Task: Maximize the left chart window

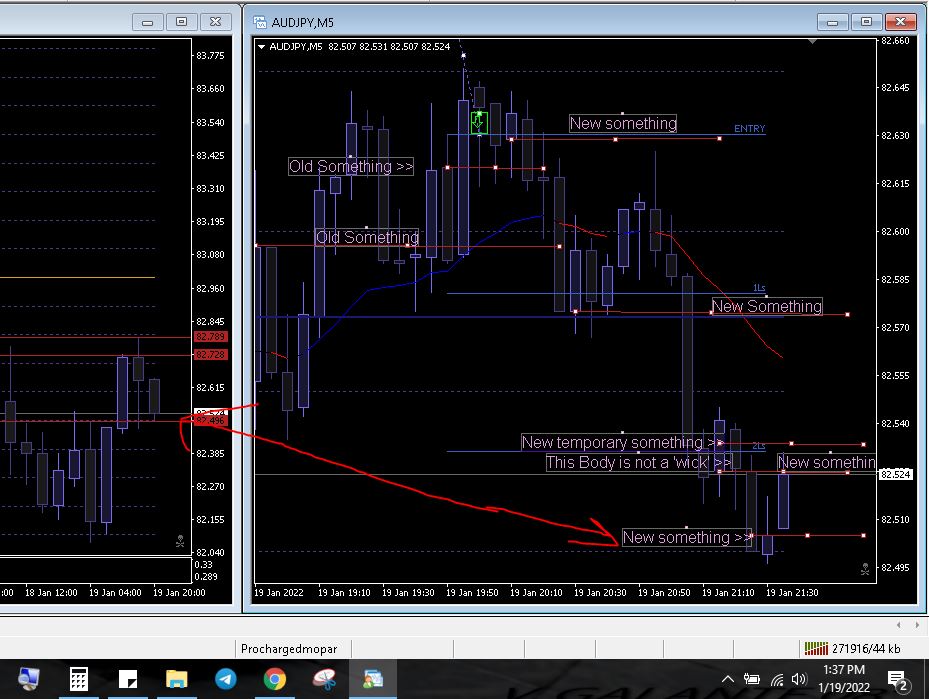Action: click(181, 22)
